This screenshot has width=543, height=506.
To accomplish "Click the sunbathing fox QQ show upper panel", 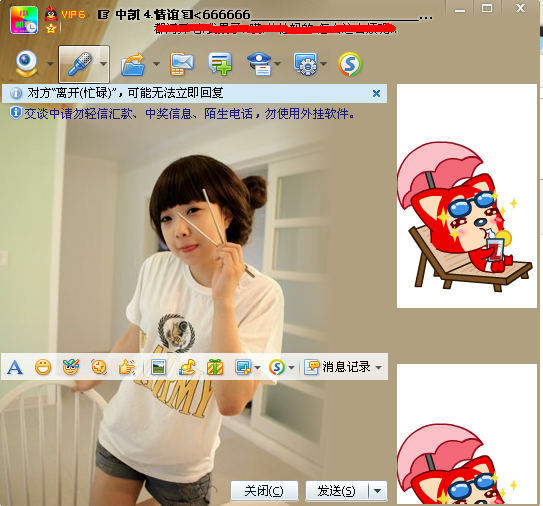I will click(x=466, y=196).
